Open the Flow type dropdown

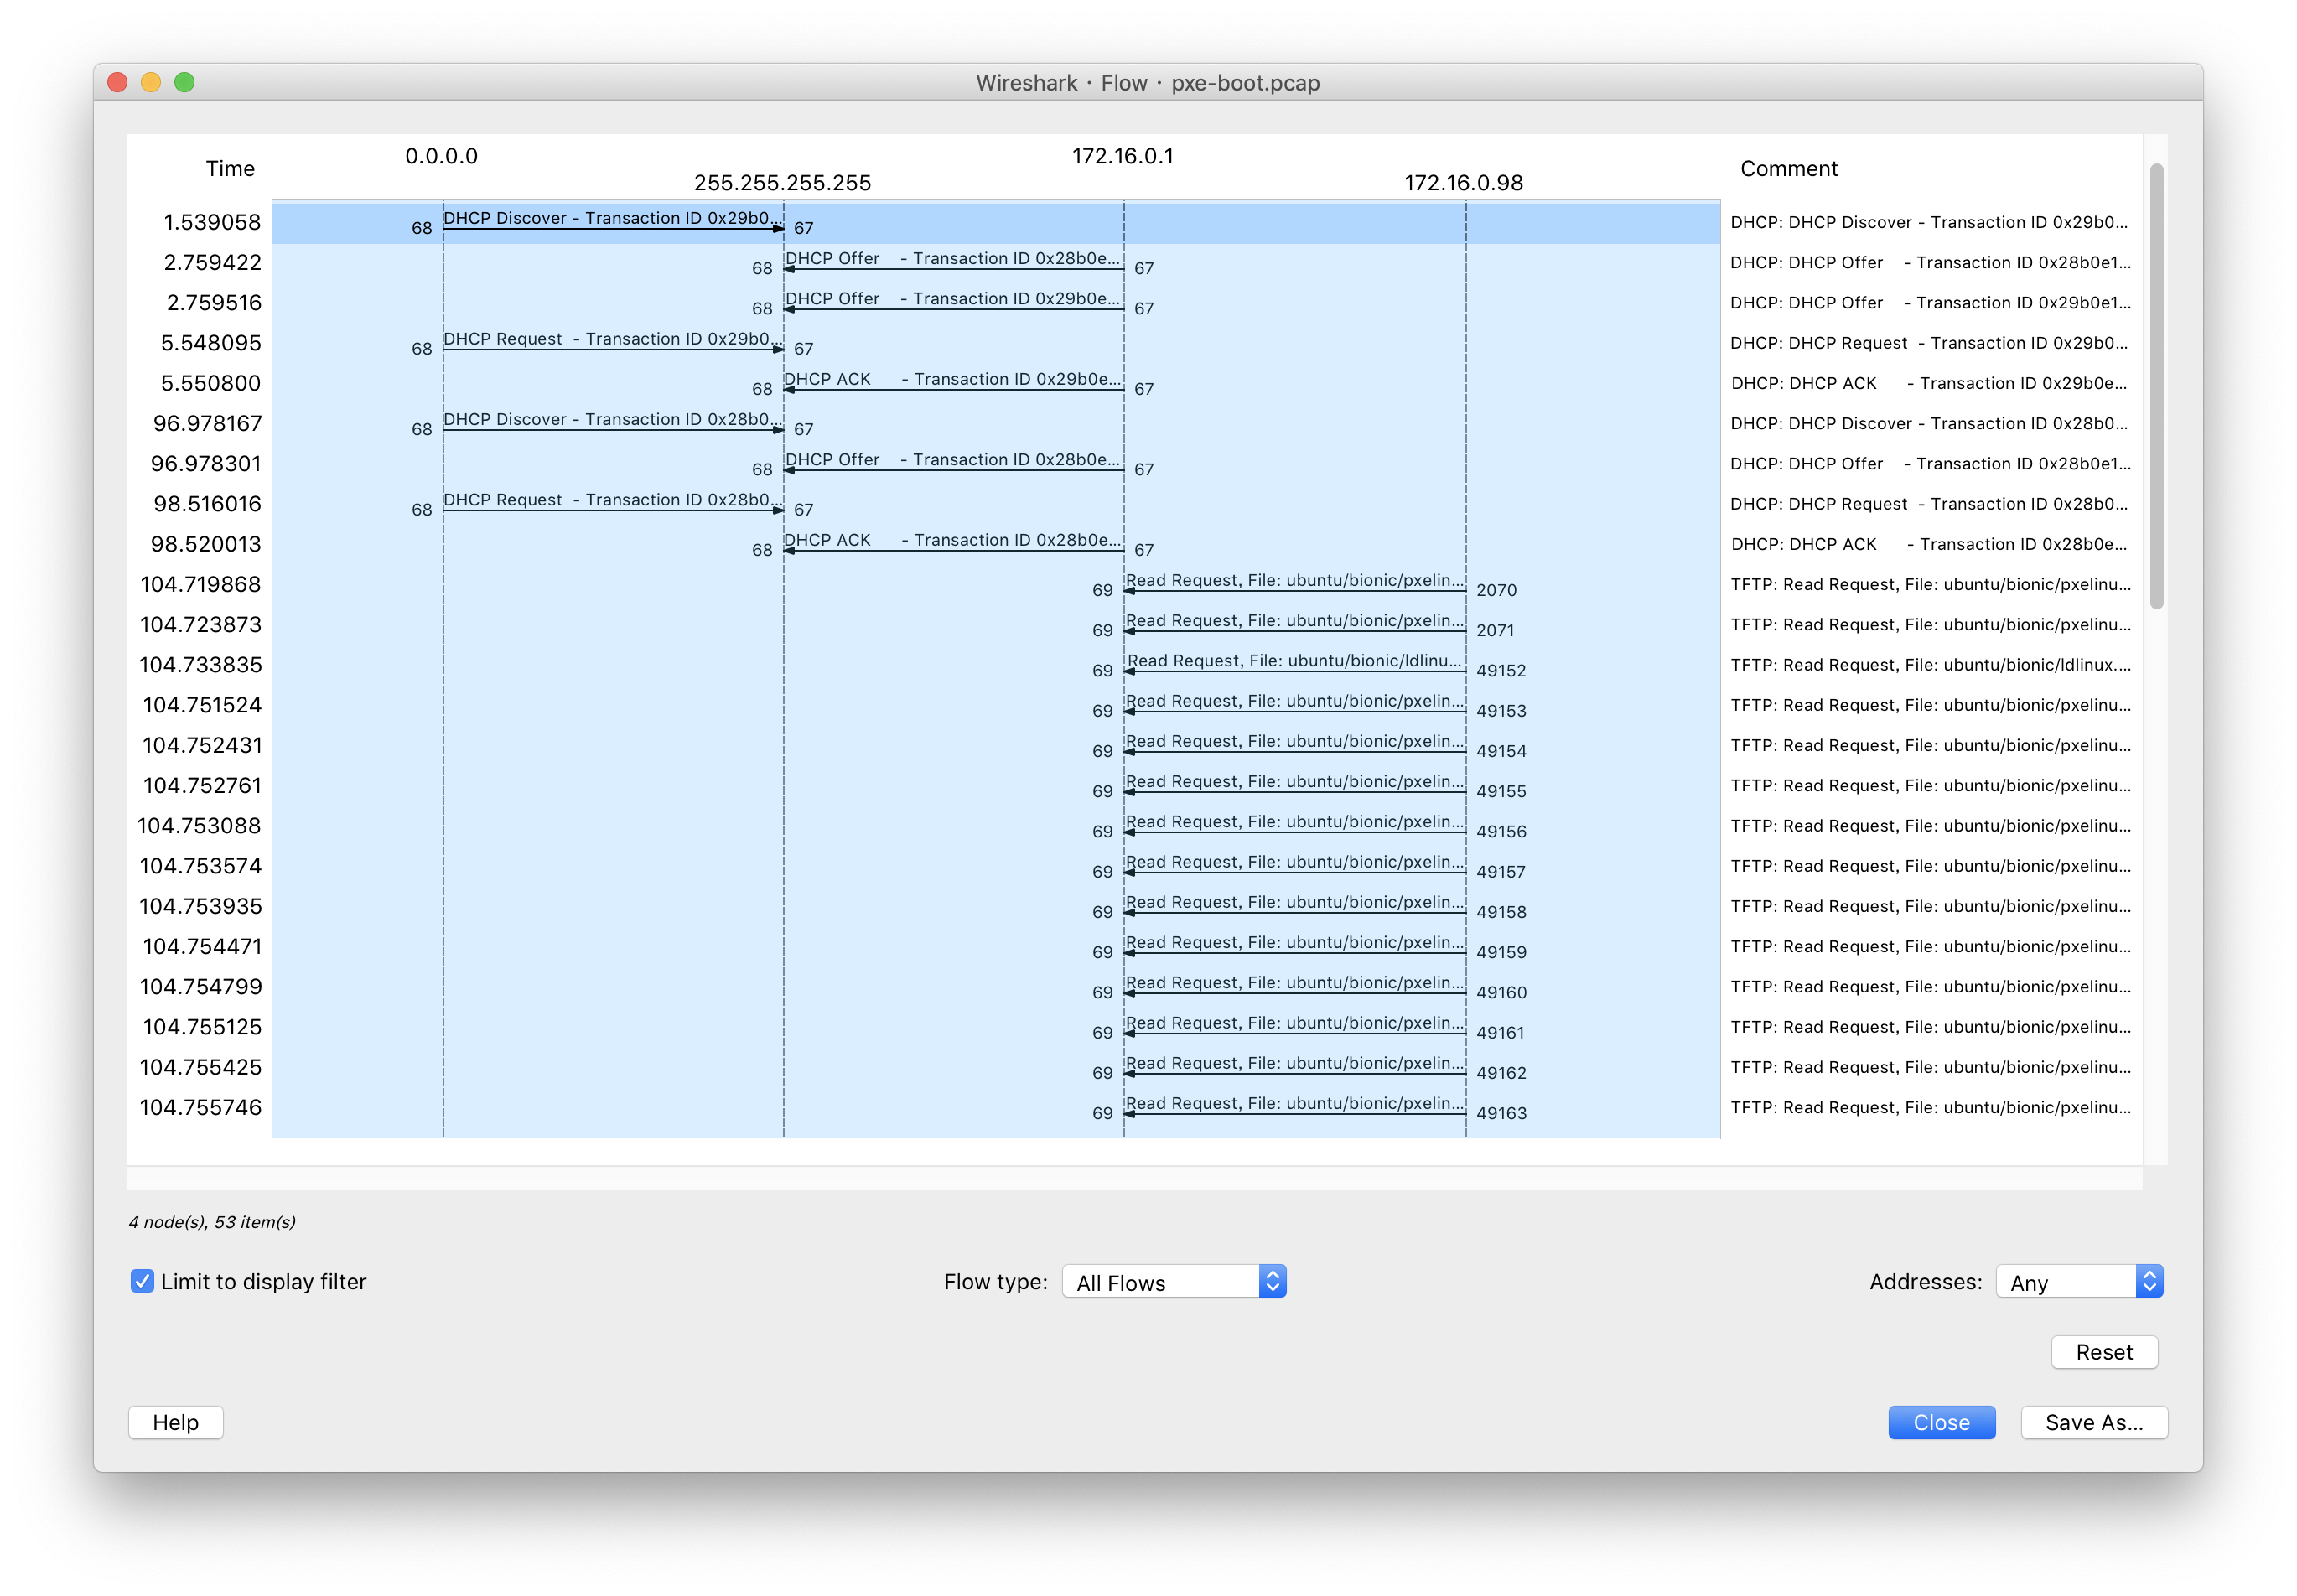tap(1173, 1282)
